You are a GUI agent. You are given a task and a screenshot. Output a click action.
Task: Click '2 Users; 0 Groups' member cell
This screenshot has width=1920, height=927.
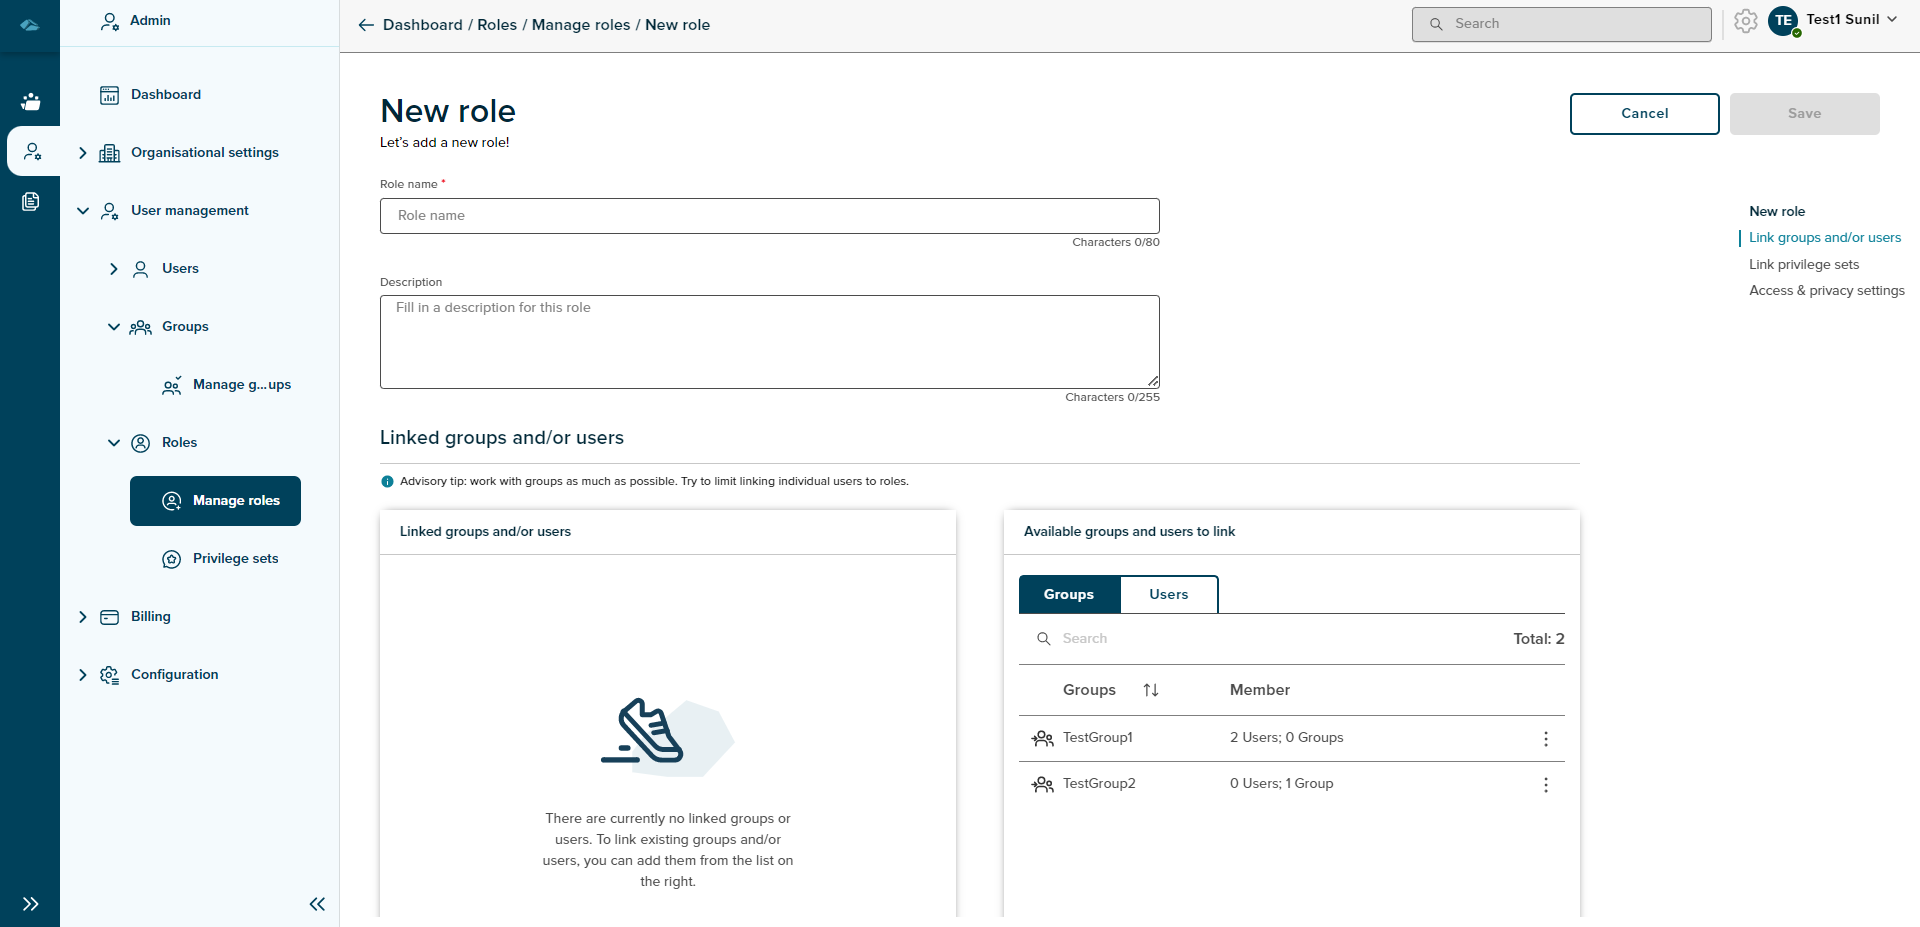pyautogui.click(x=1287, y=738)
